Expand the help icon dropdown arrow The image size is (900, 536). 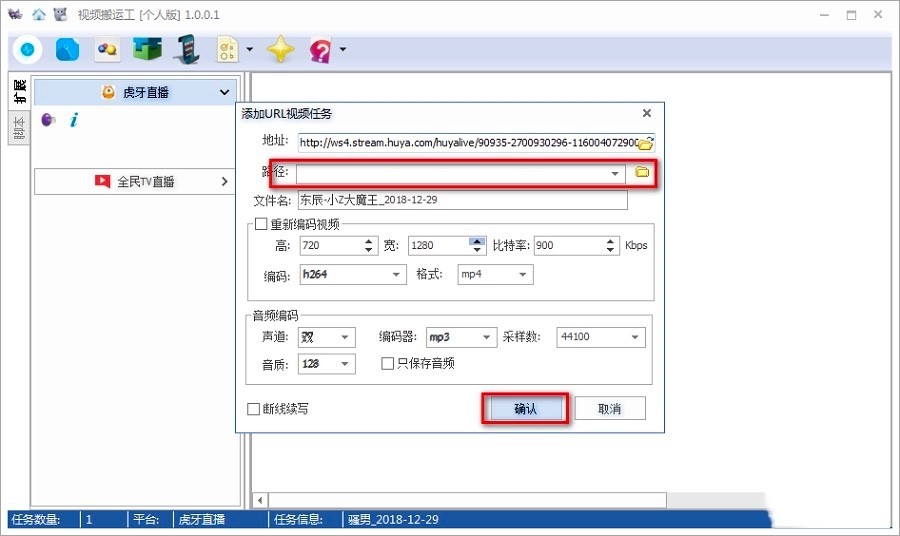(x=343, y=49)
